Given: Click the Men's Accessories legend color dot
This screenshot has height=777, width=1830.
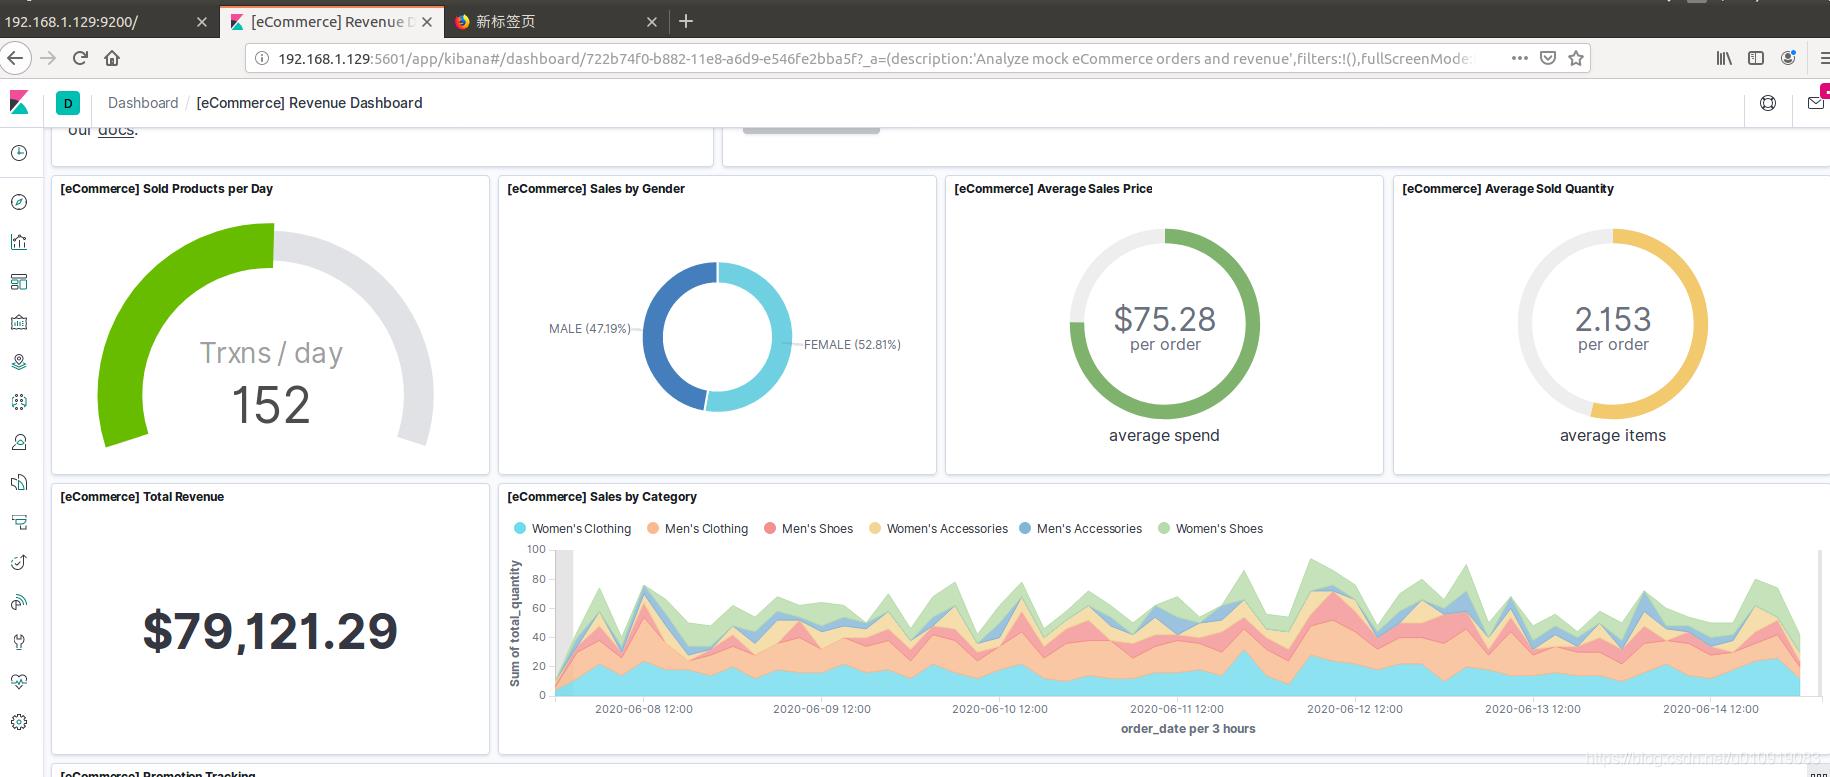Looking at the screenshot, I should tap(1025, 528).
